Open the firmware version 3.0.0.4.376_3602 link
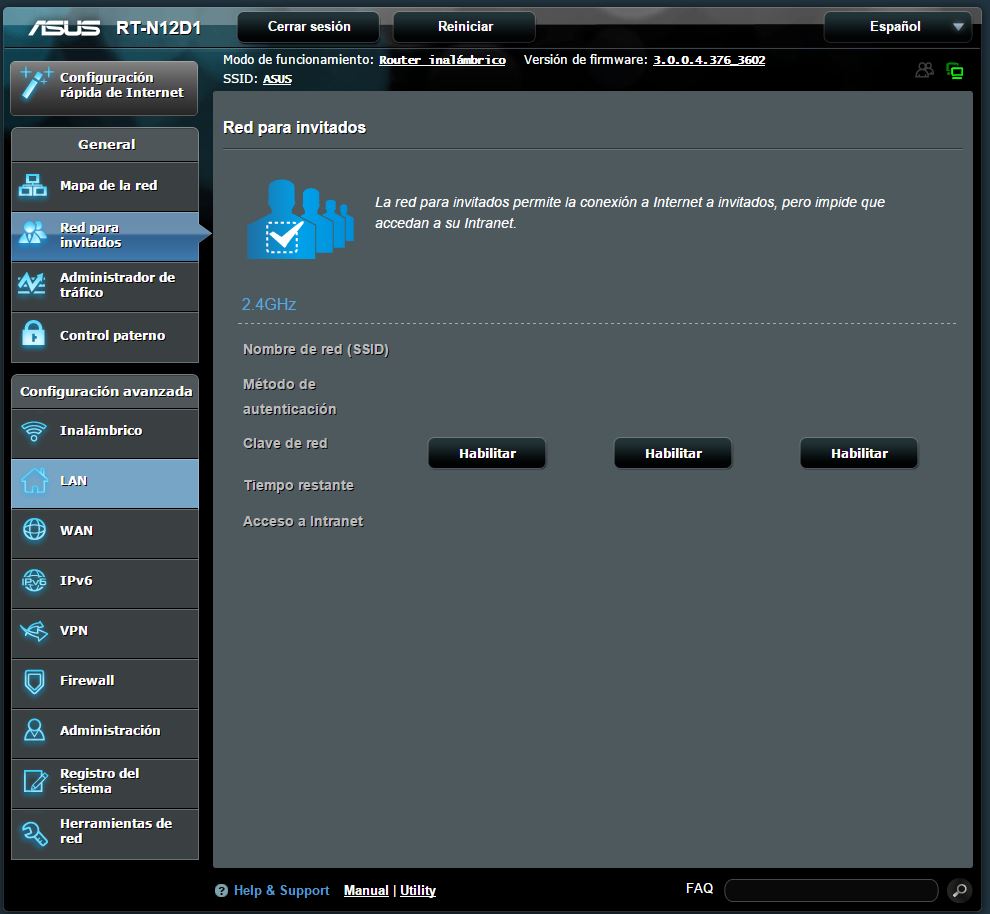Screen dimensions: 990x914 coord(709,60)
